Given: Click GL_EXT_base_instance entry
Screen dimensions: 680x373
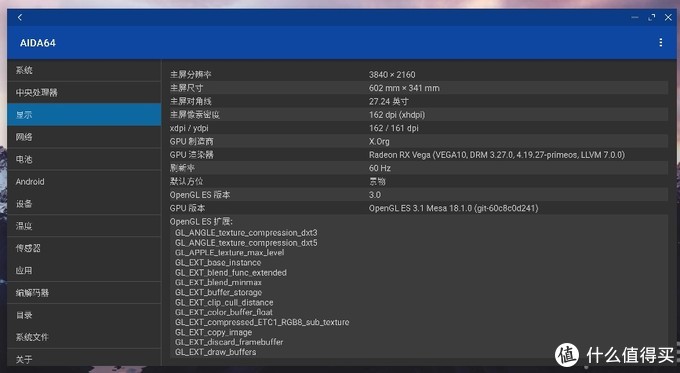Looking at the screenshot, I should pos(218,263).
